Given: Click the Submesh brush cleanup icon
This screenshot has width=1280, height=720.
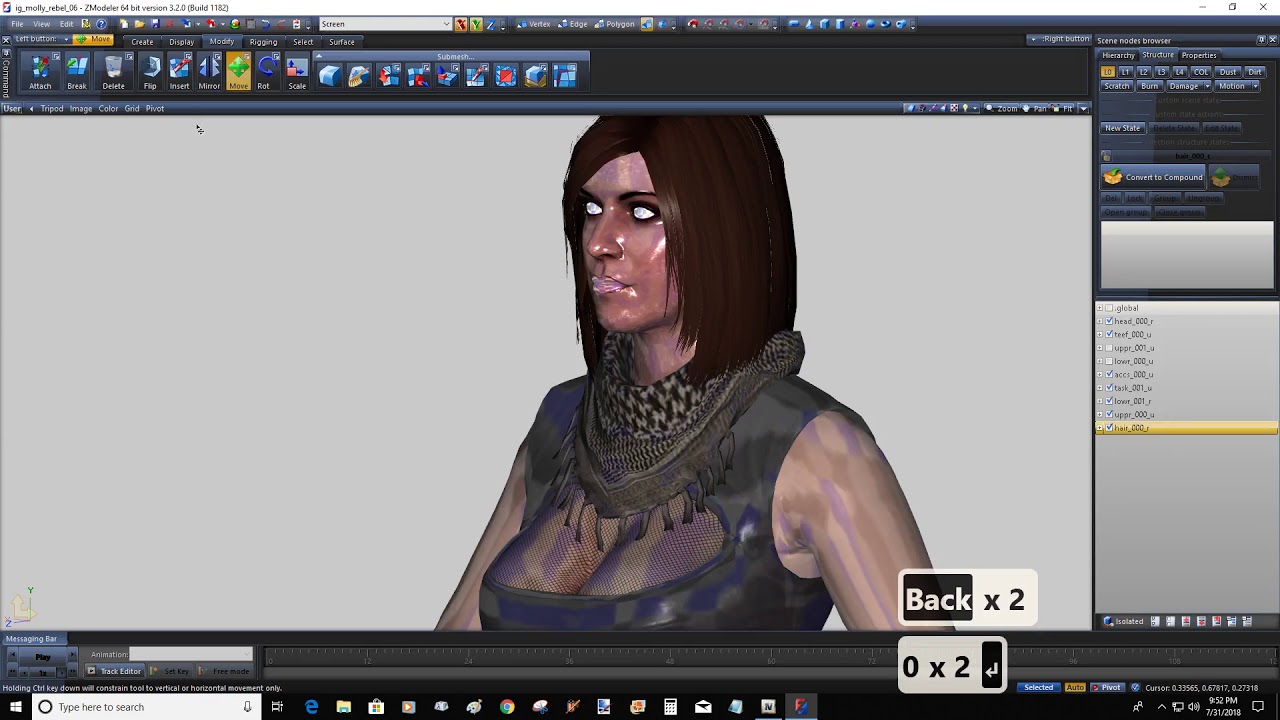Looking at the screenshot, I should 359,76.
